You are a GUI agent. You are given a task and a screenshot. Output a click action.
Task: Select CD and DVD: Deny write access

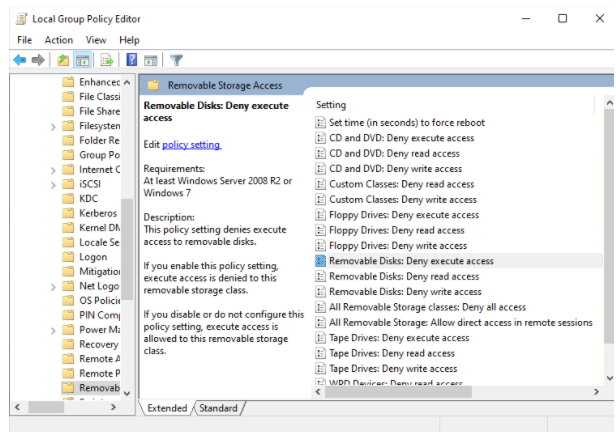[395, 169]
